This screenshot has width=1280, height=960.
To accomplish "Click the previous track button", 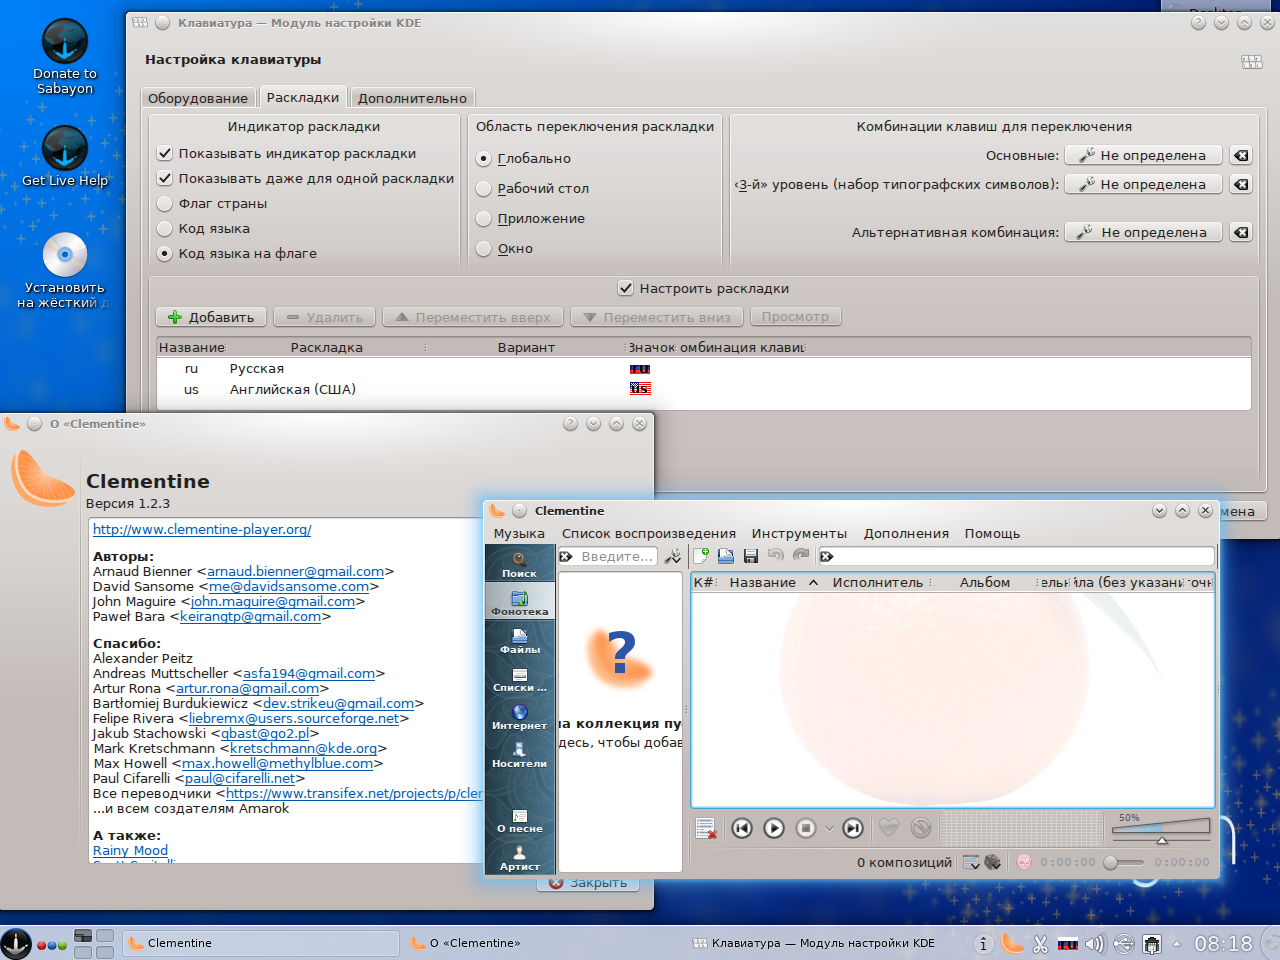I will (x=742, y=828).
